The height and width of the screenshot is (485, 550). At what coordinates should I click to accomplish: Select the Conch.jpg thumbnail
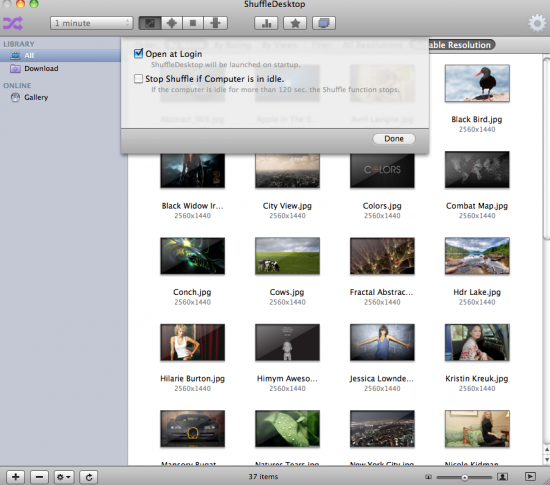point(193,256)
